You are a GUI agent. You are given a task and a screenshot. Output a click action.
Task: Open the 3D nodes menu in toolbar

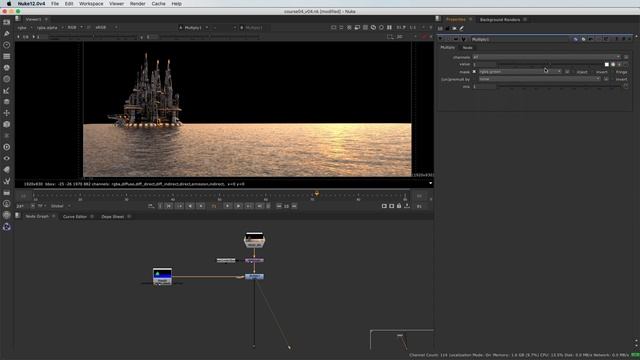[7, 124]
